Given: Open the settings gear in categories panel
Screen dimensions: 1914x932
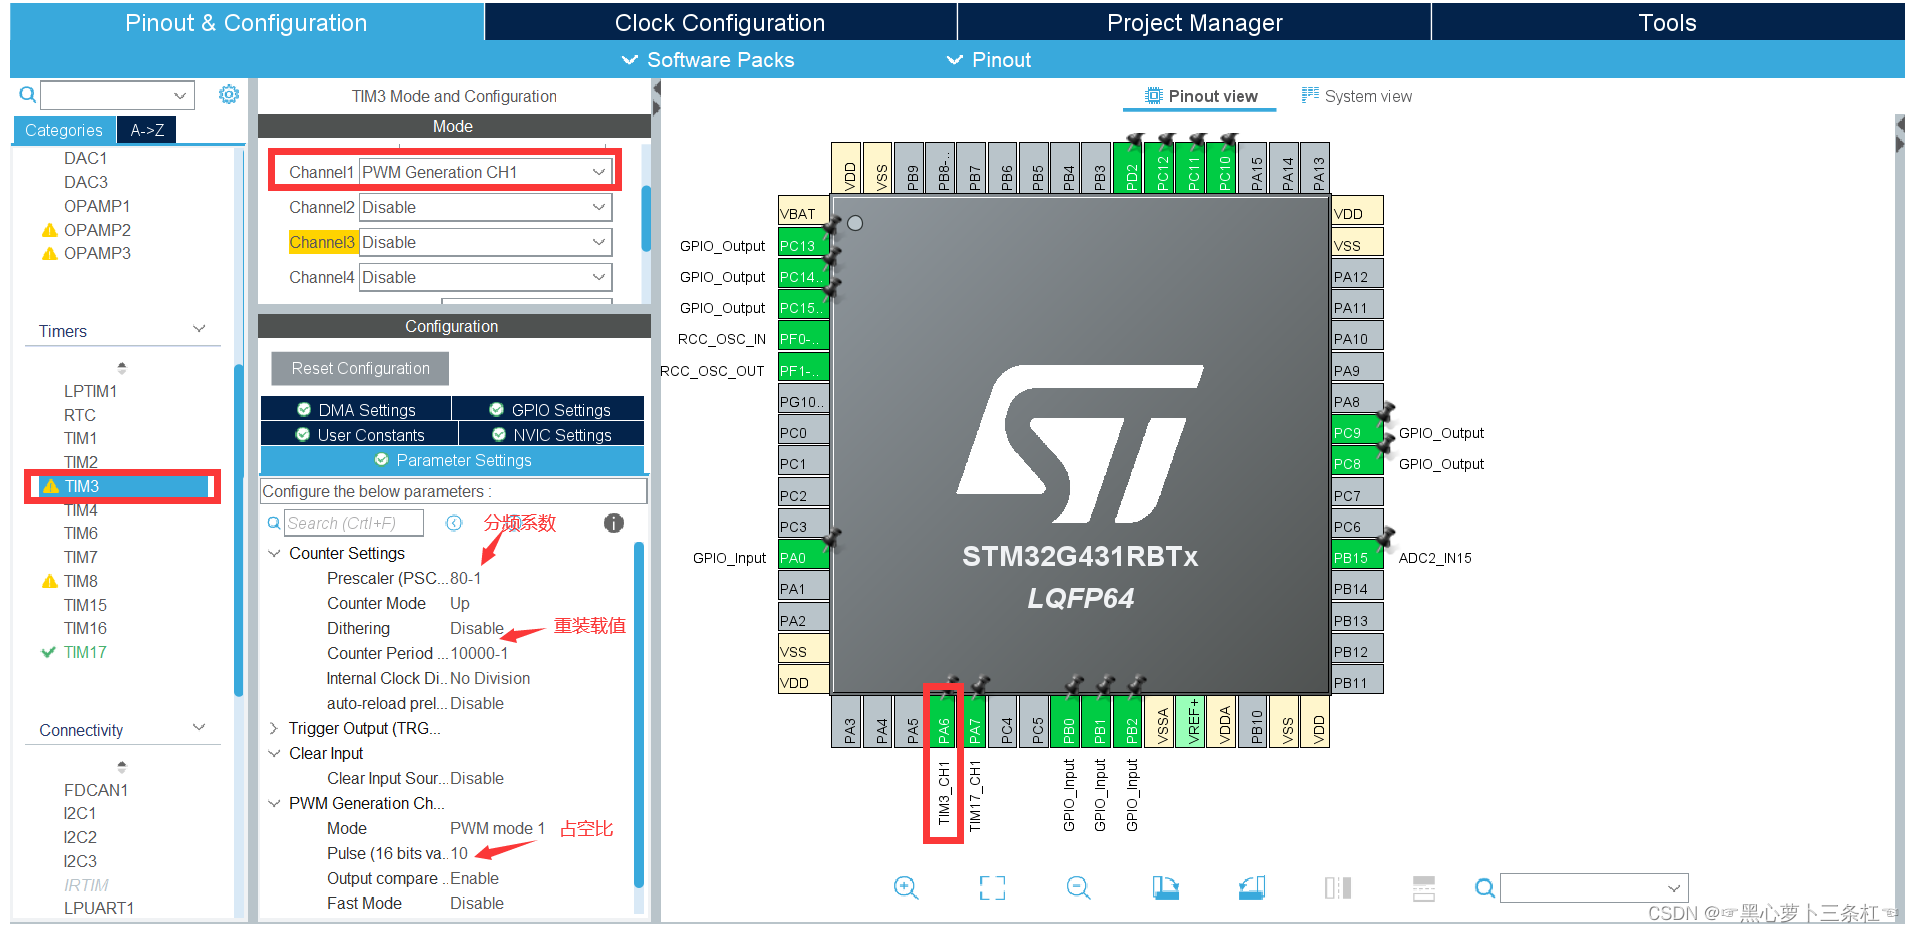Looking at the screenshot, I should coord(229,94).
